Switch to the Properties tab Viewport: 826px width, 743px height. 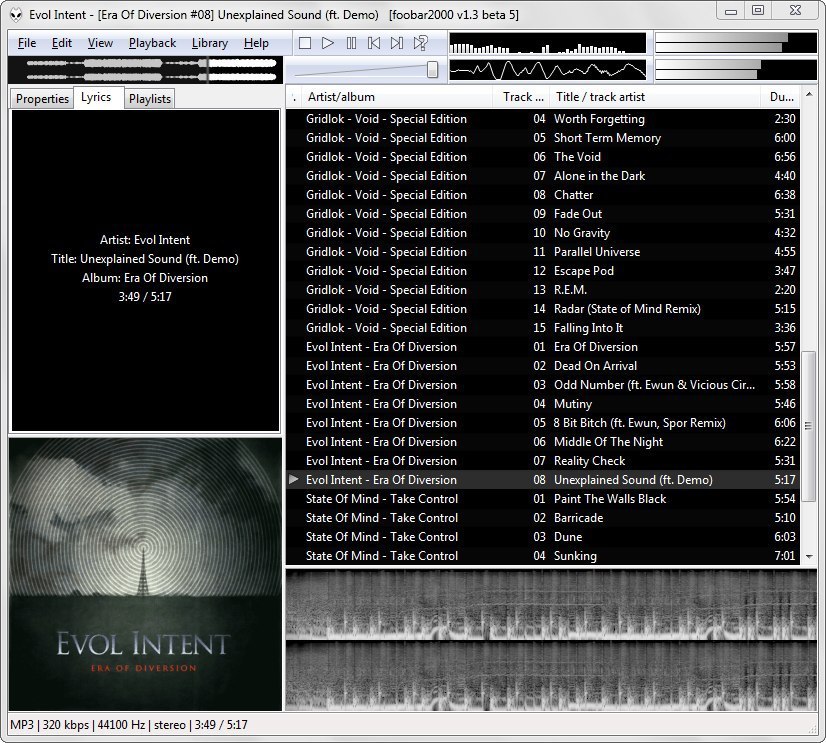(42, 99)
